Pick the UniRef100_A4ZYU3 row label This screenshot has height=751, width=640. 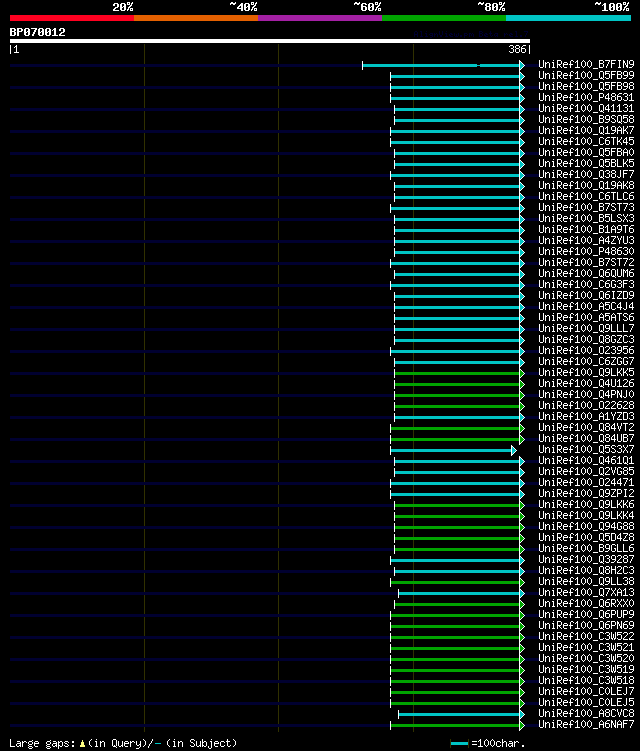click(x=586, y=240)
